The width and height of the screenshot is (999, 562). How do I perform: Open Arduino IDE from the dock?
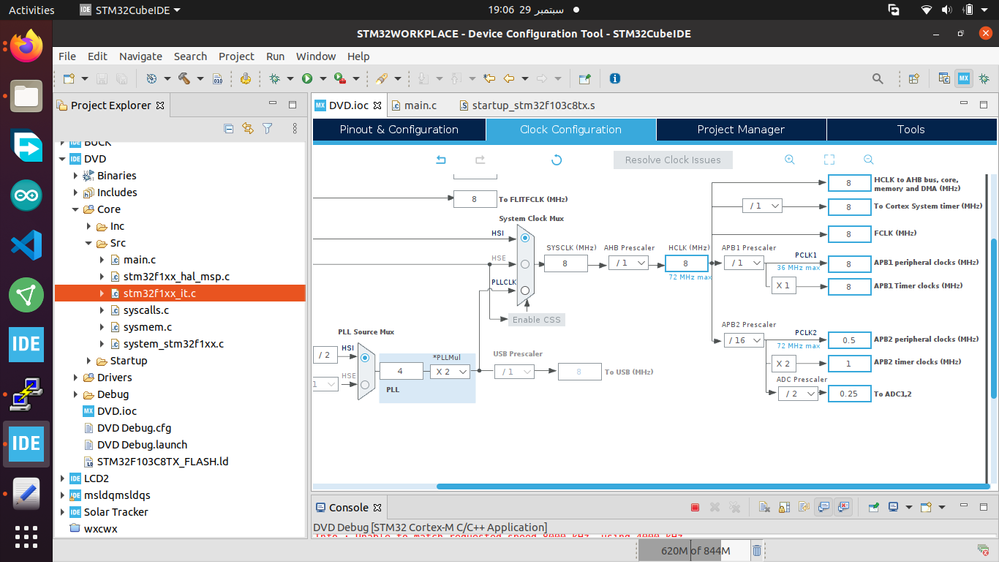[26, 195]
